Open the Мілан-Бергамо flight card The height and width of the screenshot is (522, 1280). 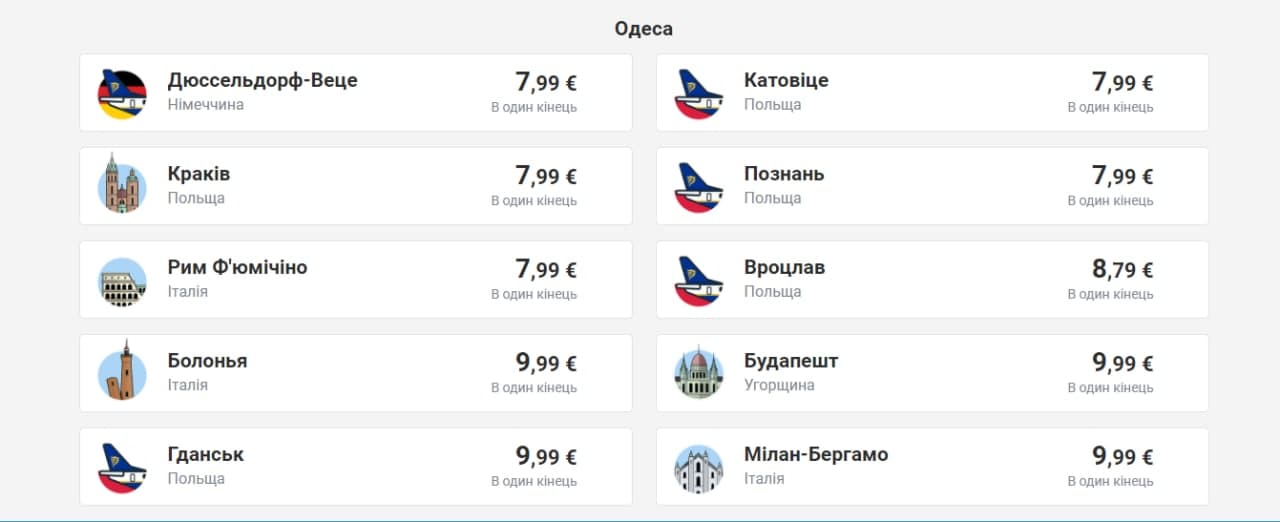(932, 467)
